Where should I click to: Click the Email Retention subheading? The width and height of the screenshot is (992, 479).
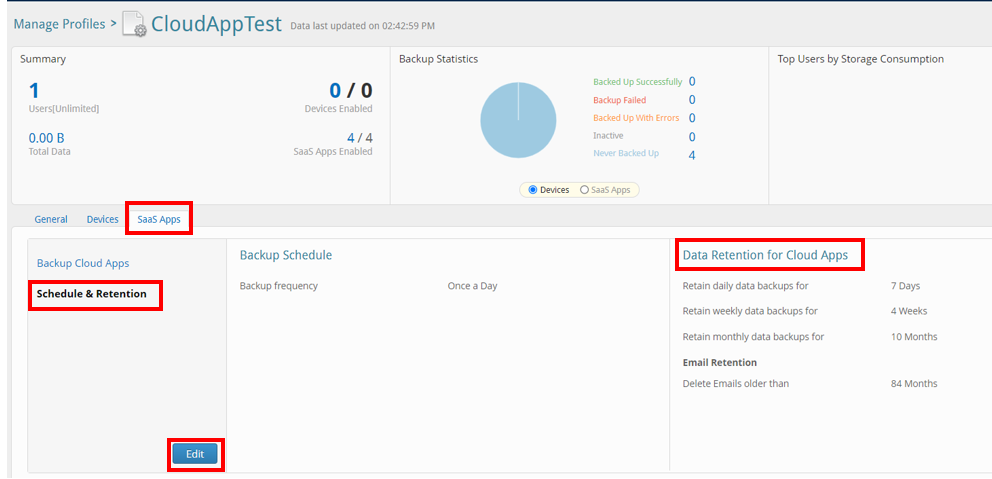click(720, 363)
